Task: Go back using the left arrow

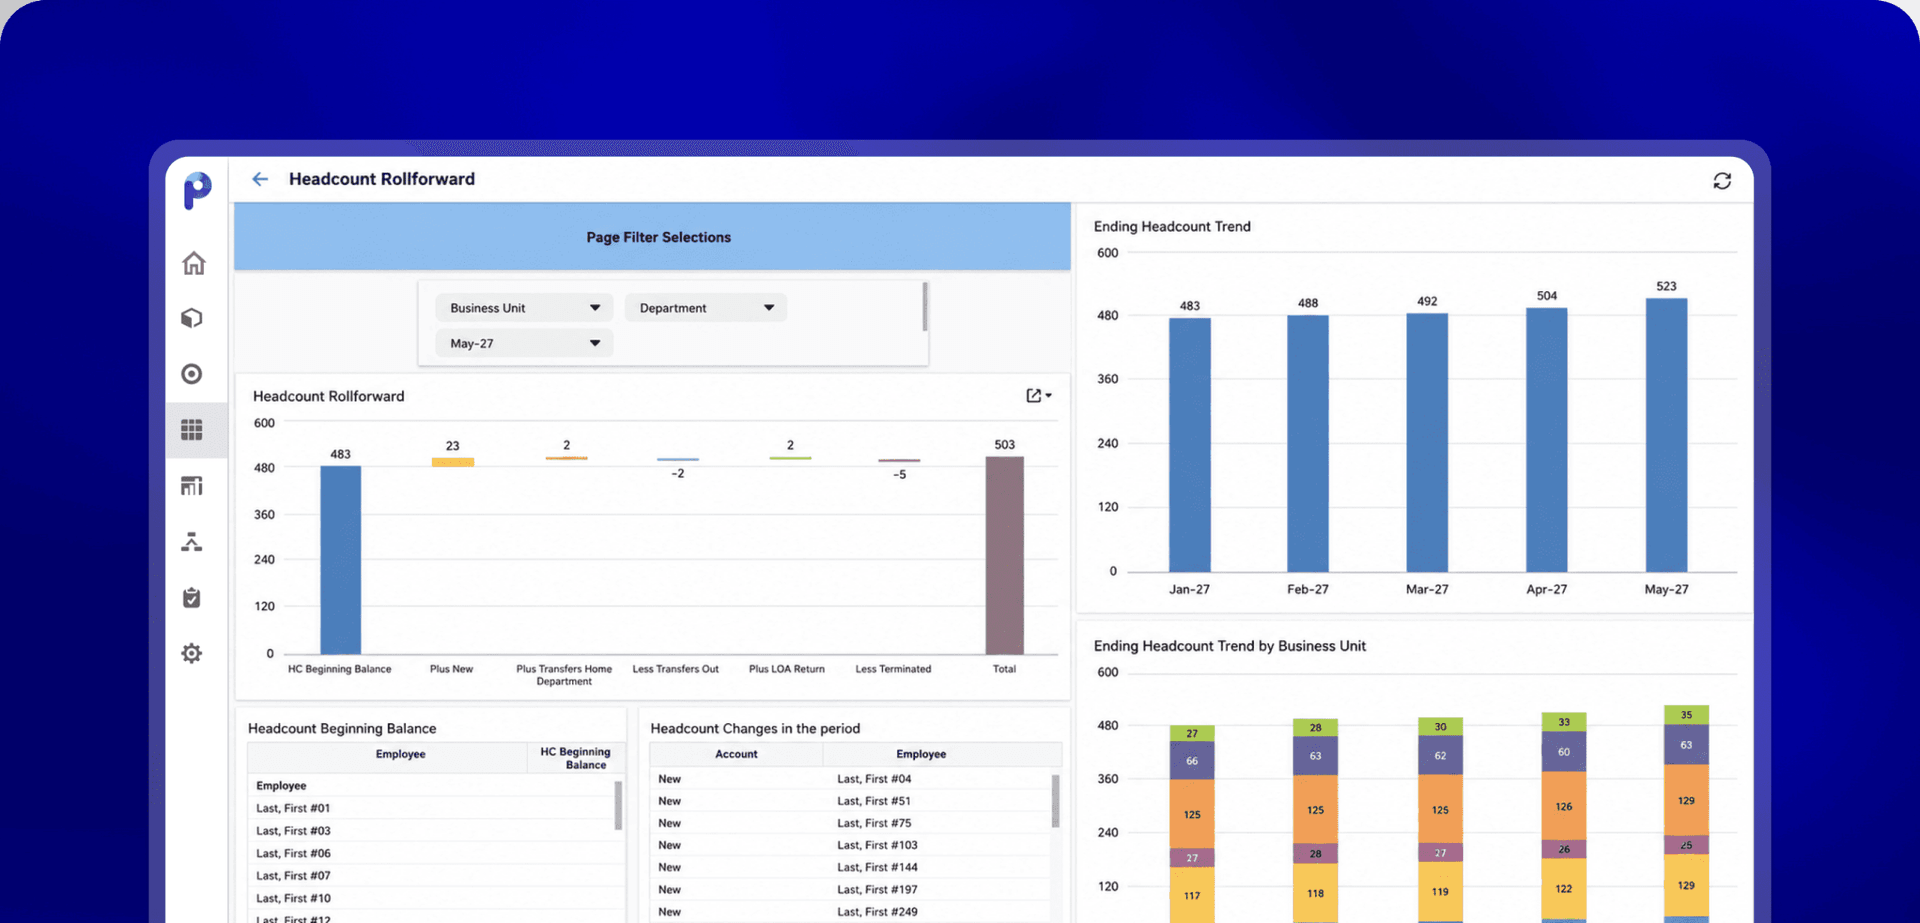Action: click(x=260, y=179)
